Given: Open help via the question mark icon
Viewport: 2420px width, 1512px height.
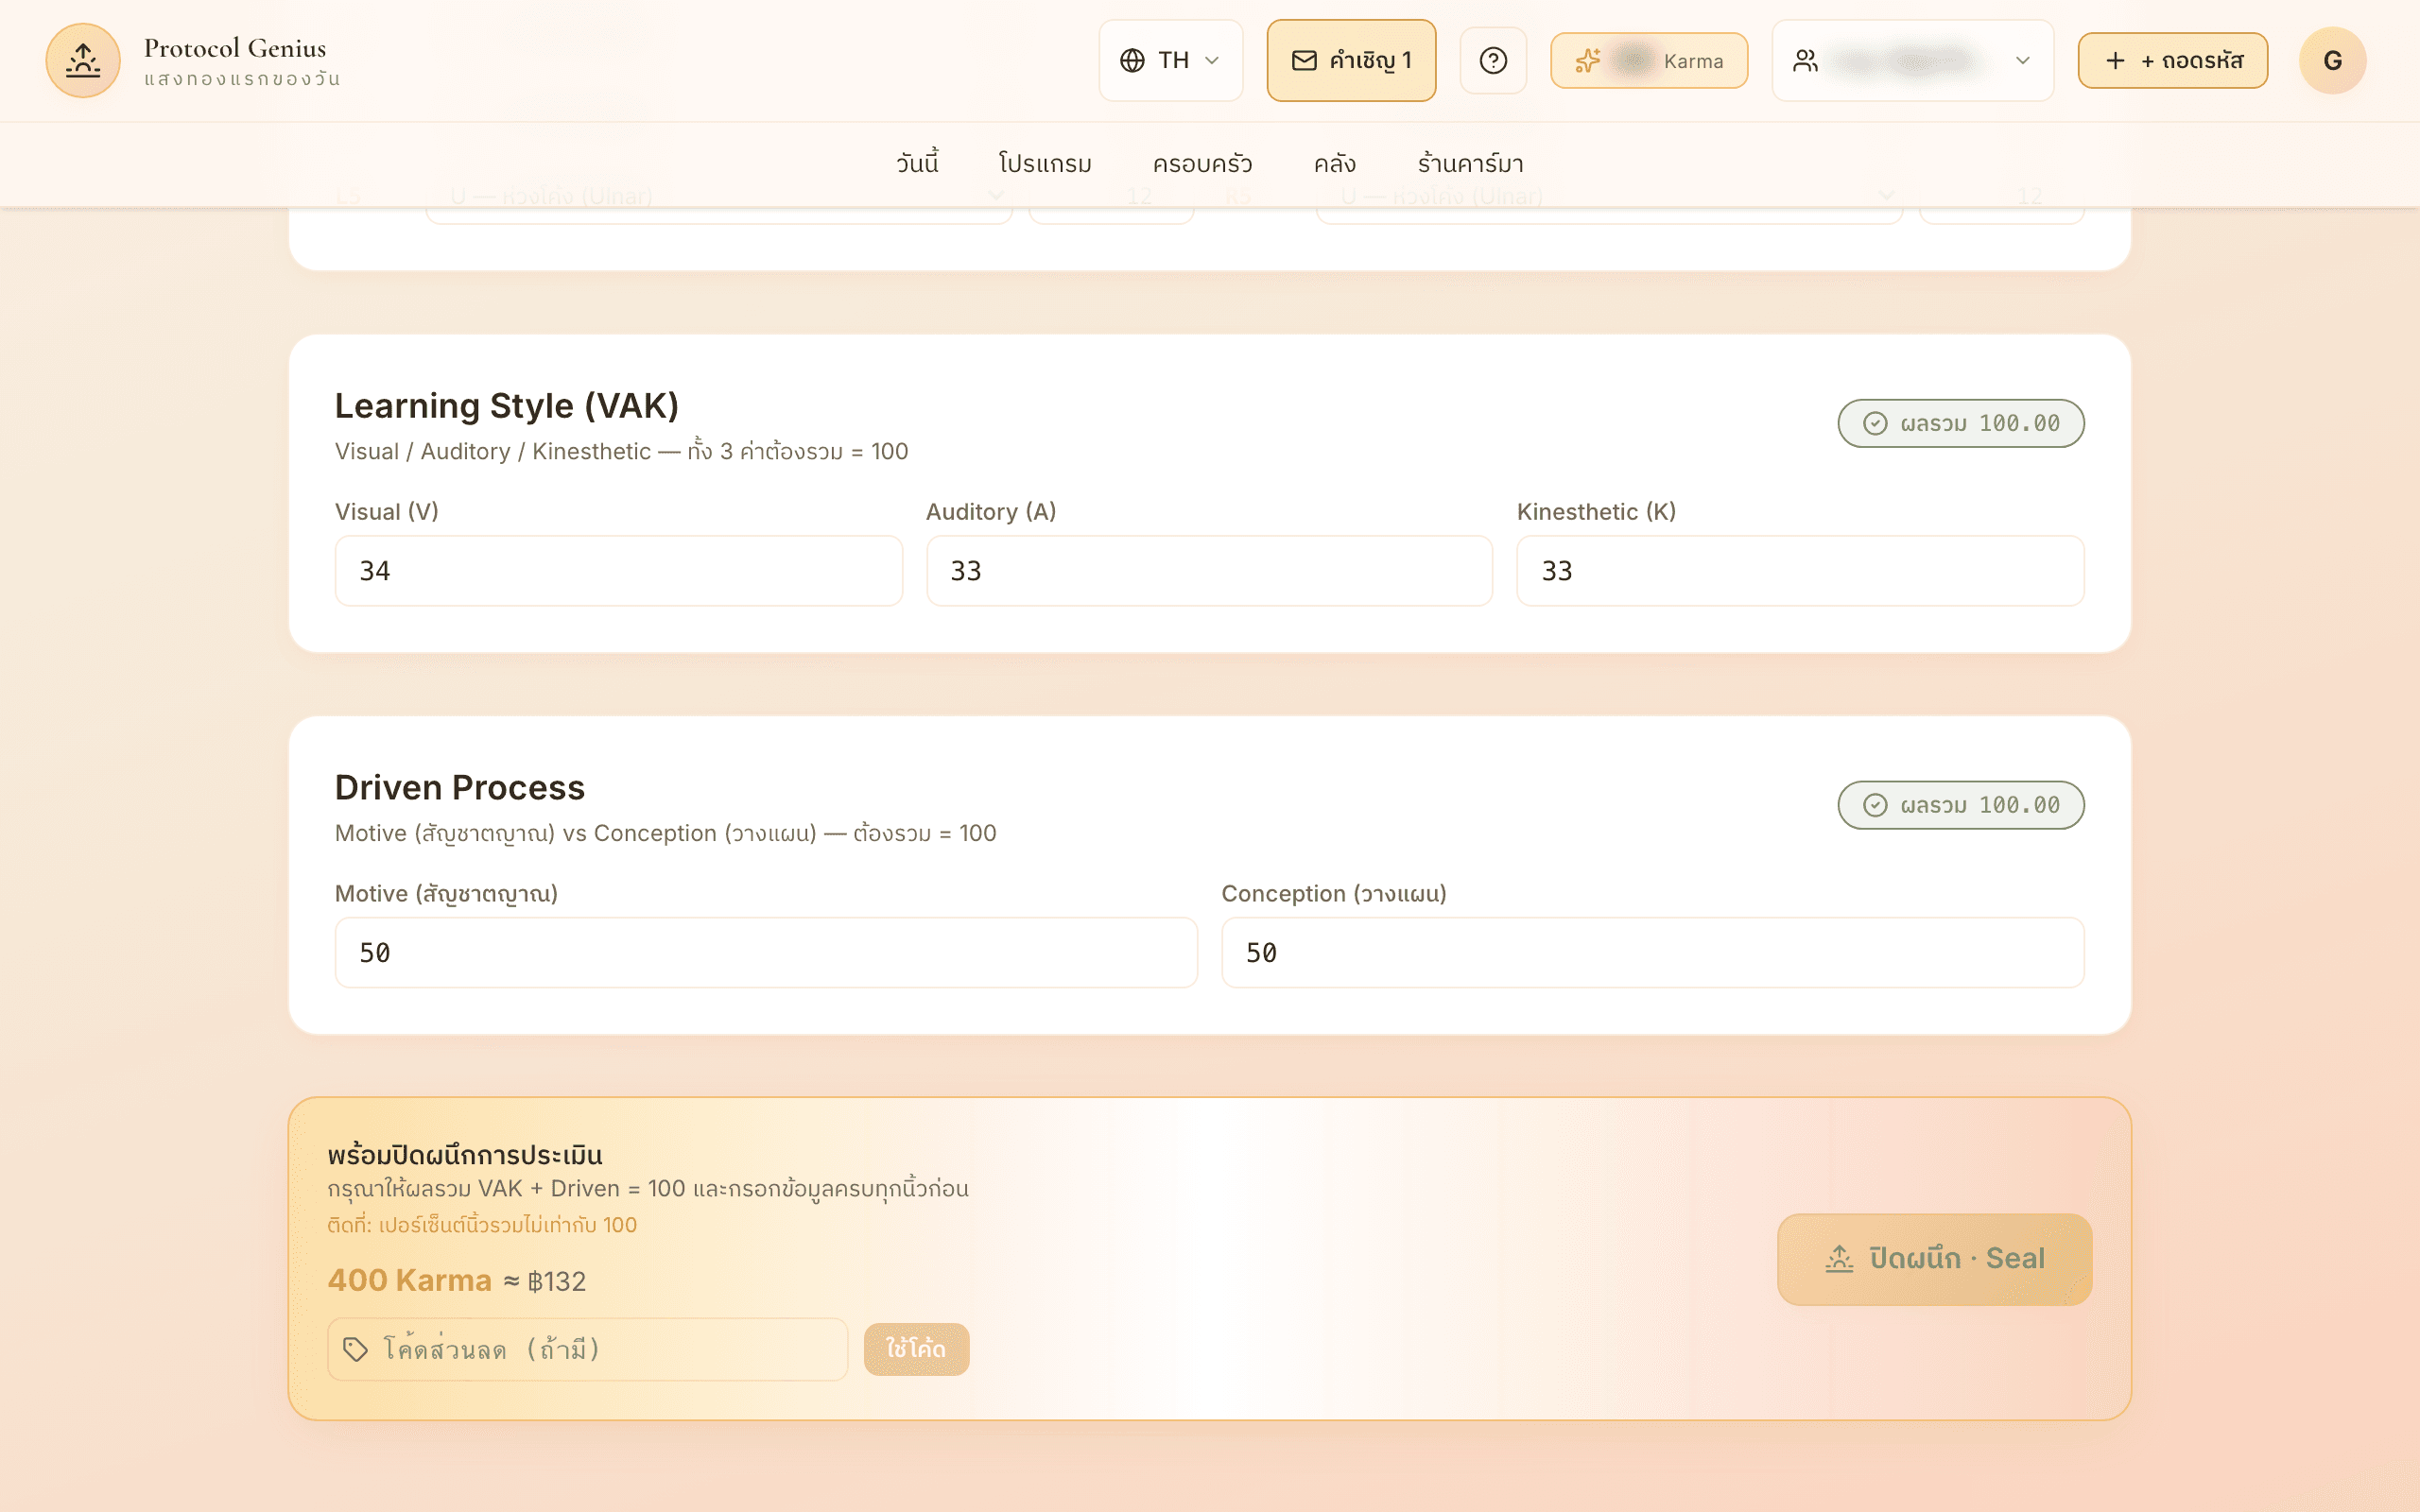Looking at the screenshot, I should pyautogui.click(x=1493, y=60).
